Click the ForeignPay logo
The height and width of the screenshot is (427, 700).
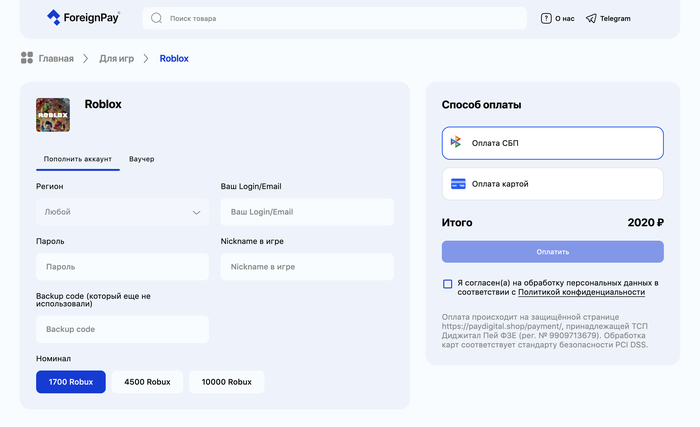click(83, 18)
